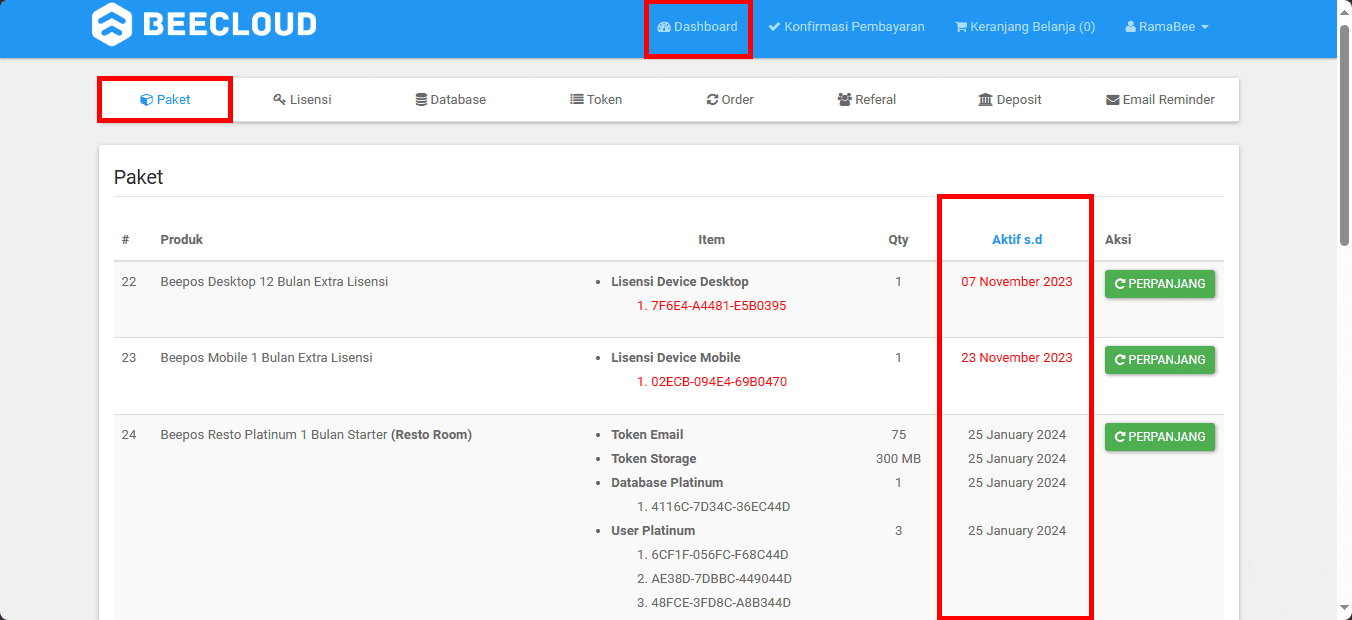Click PERPANJANG for Beepos Desktop 12 Bulan
This screenshot has height=620, width=1352.
(x=1160, y=284)
